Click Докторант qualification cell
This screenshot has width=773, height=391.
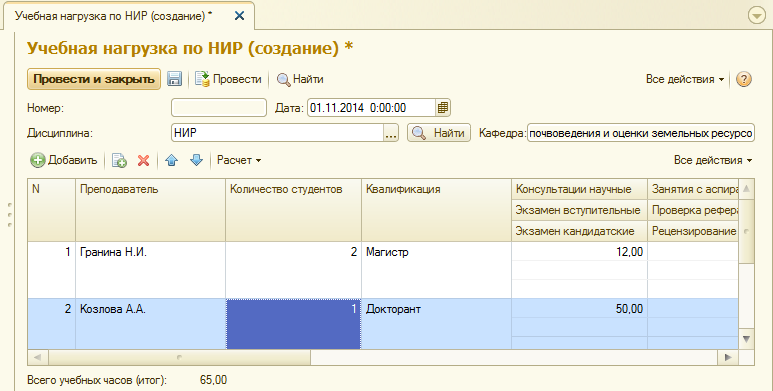click(x=436, y=324)
